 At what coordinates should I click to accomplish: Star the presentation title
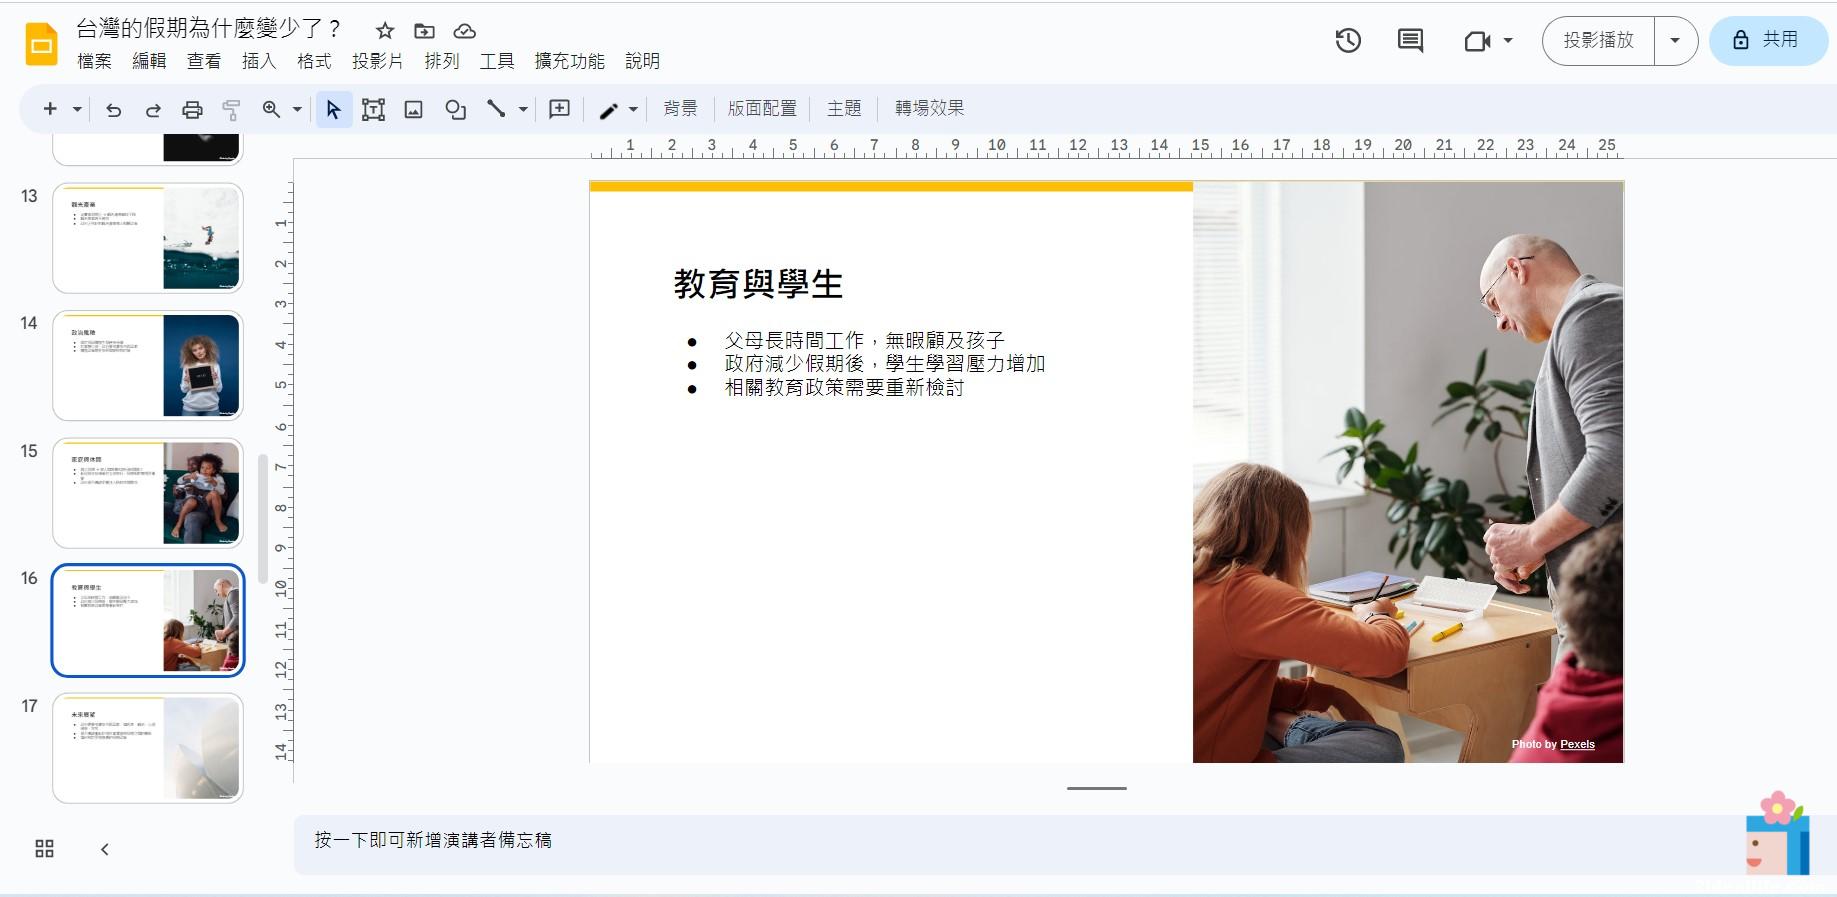(x=385, y=31)
